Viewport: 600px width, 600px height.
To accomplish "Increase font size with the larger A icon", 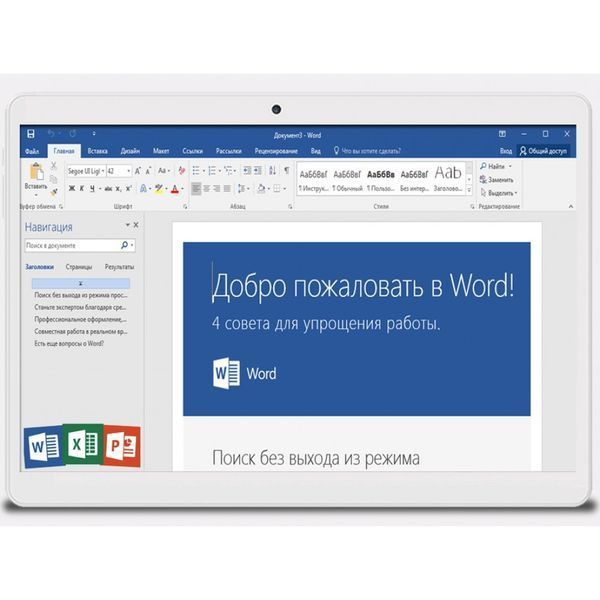I will click(138, 171).
